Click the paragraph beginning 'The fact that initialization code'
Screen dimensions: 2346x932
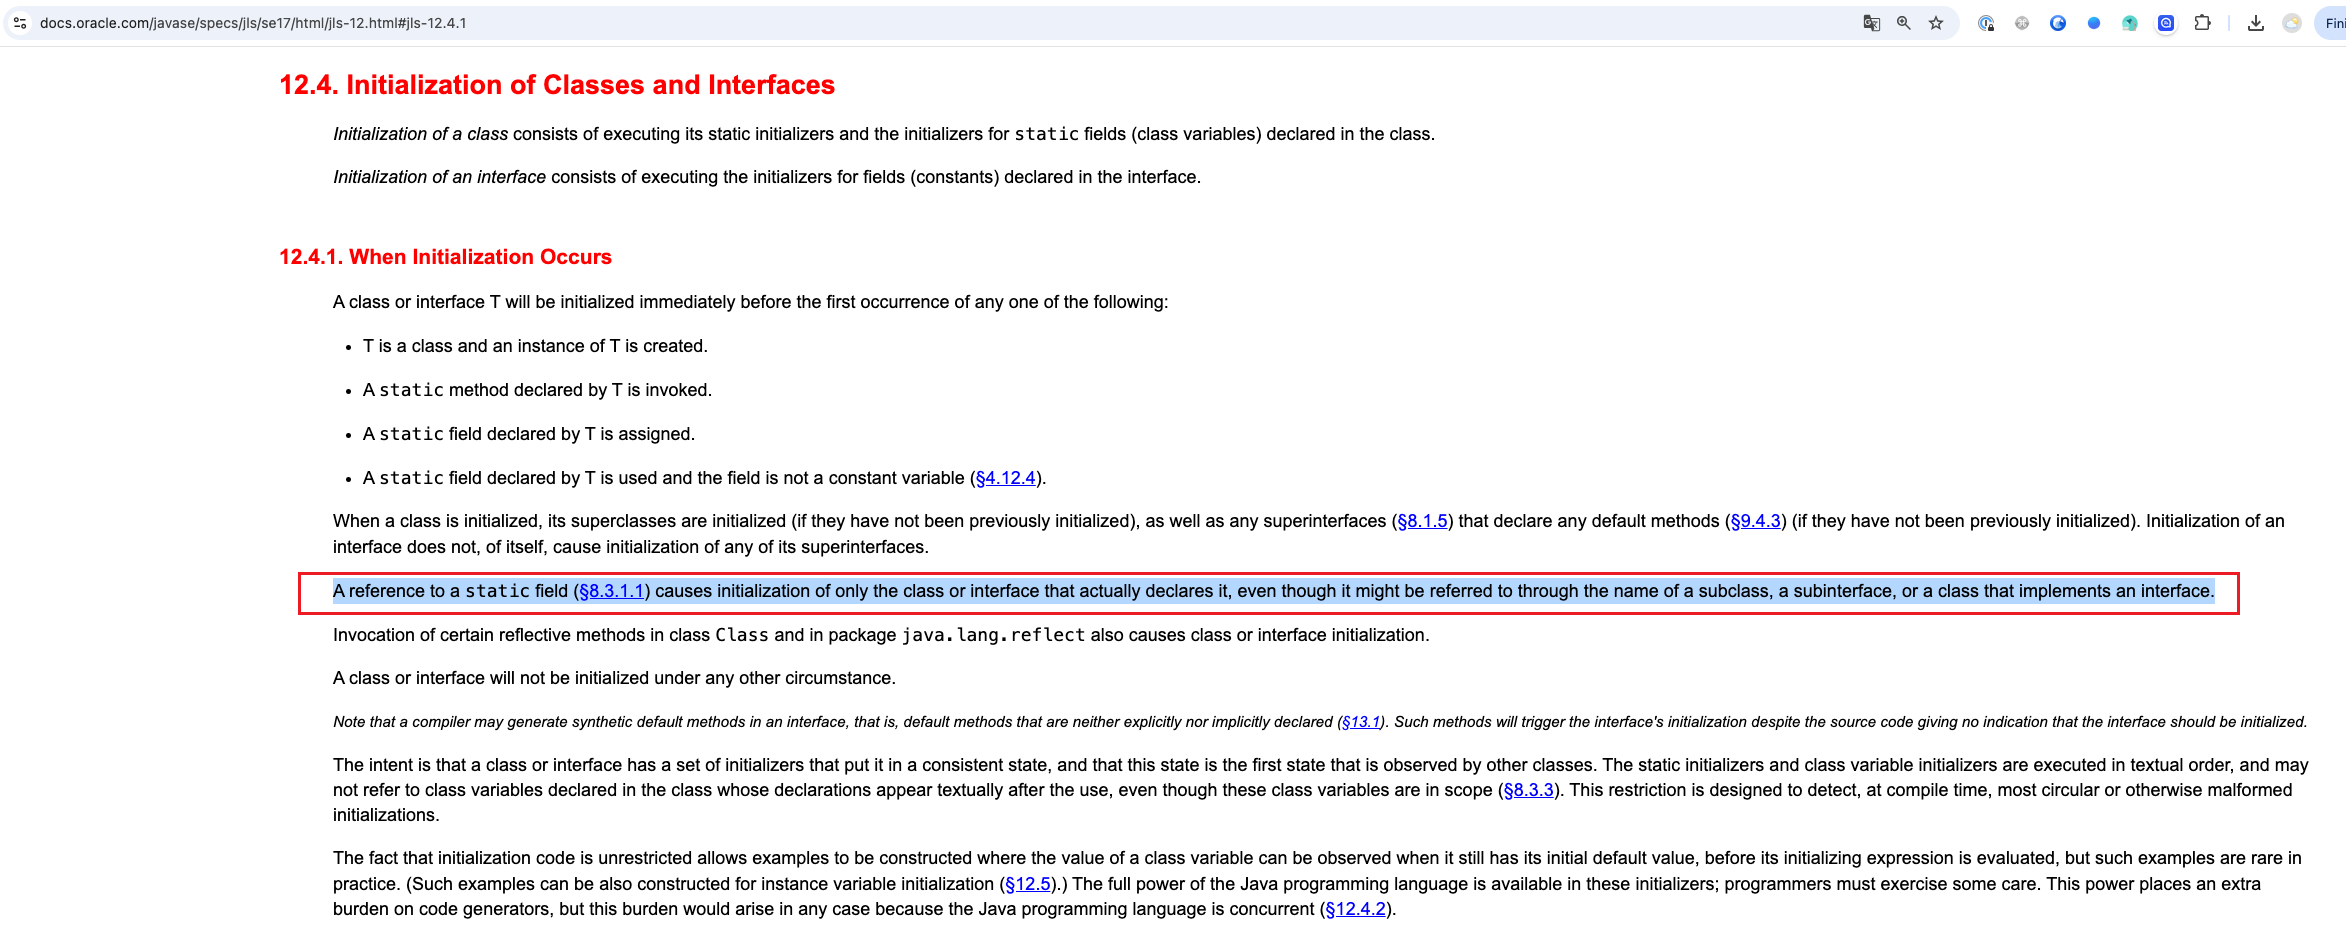(x=1317, y=884)
